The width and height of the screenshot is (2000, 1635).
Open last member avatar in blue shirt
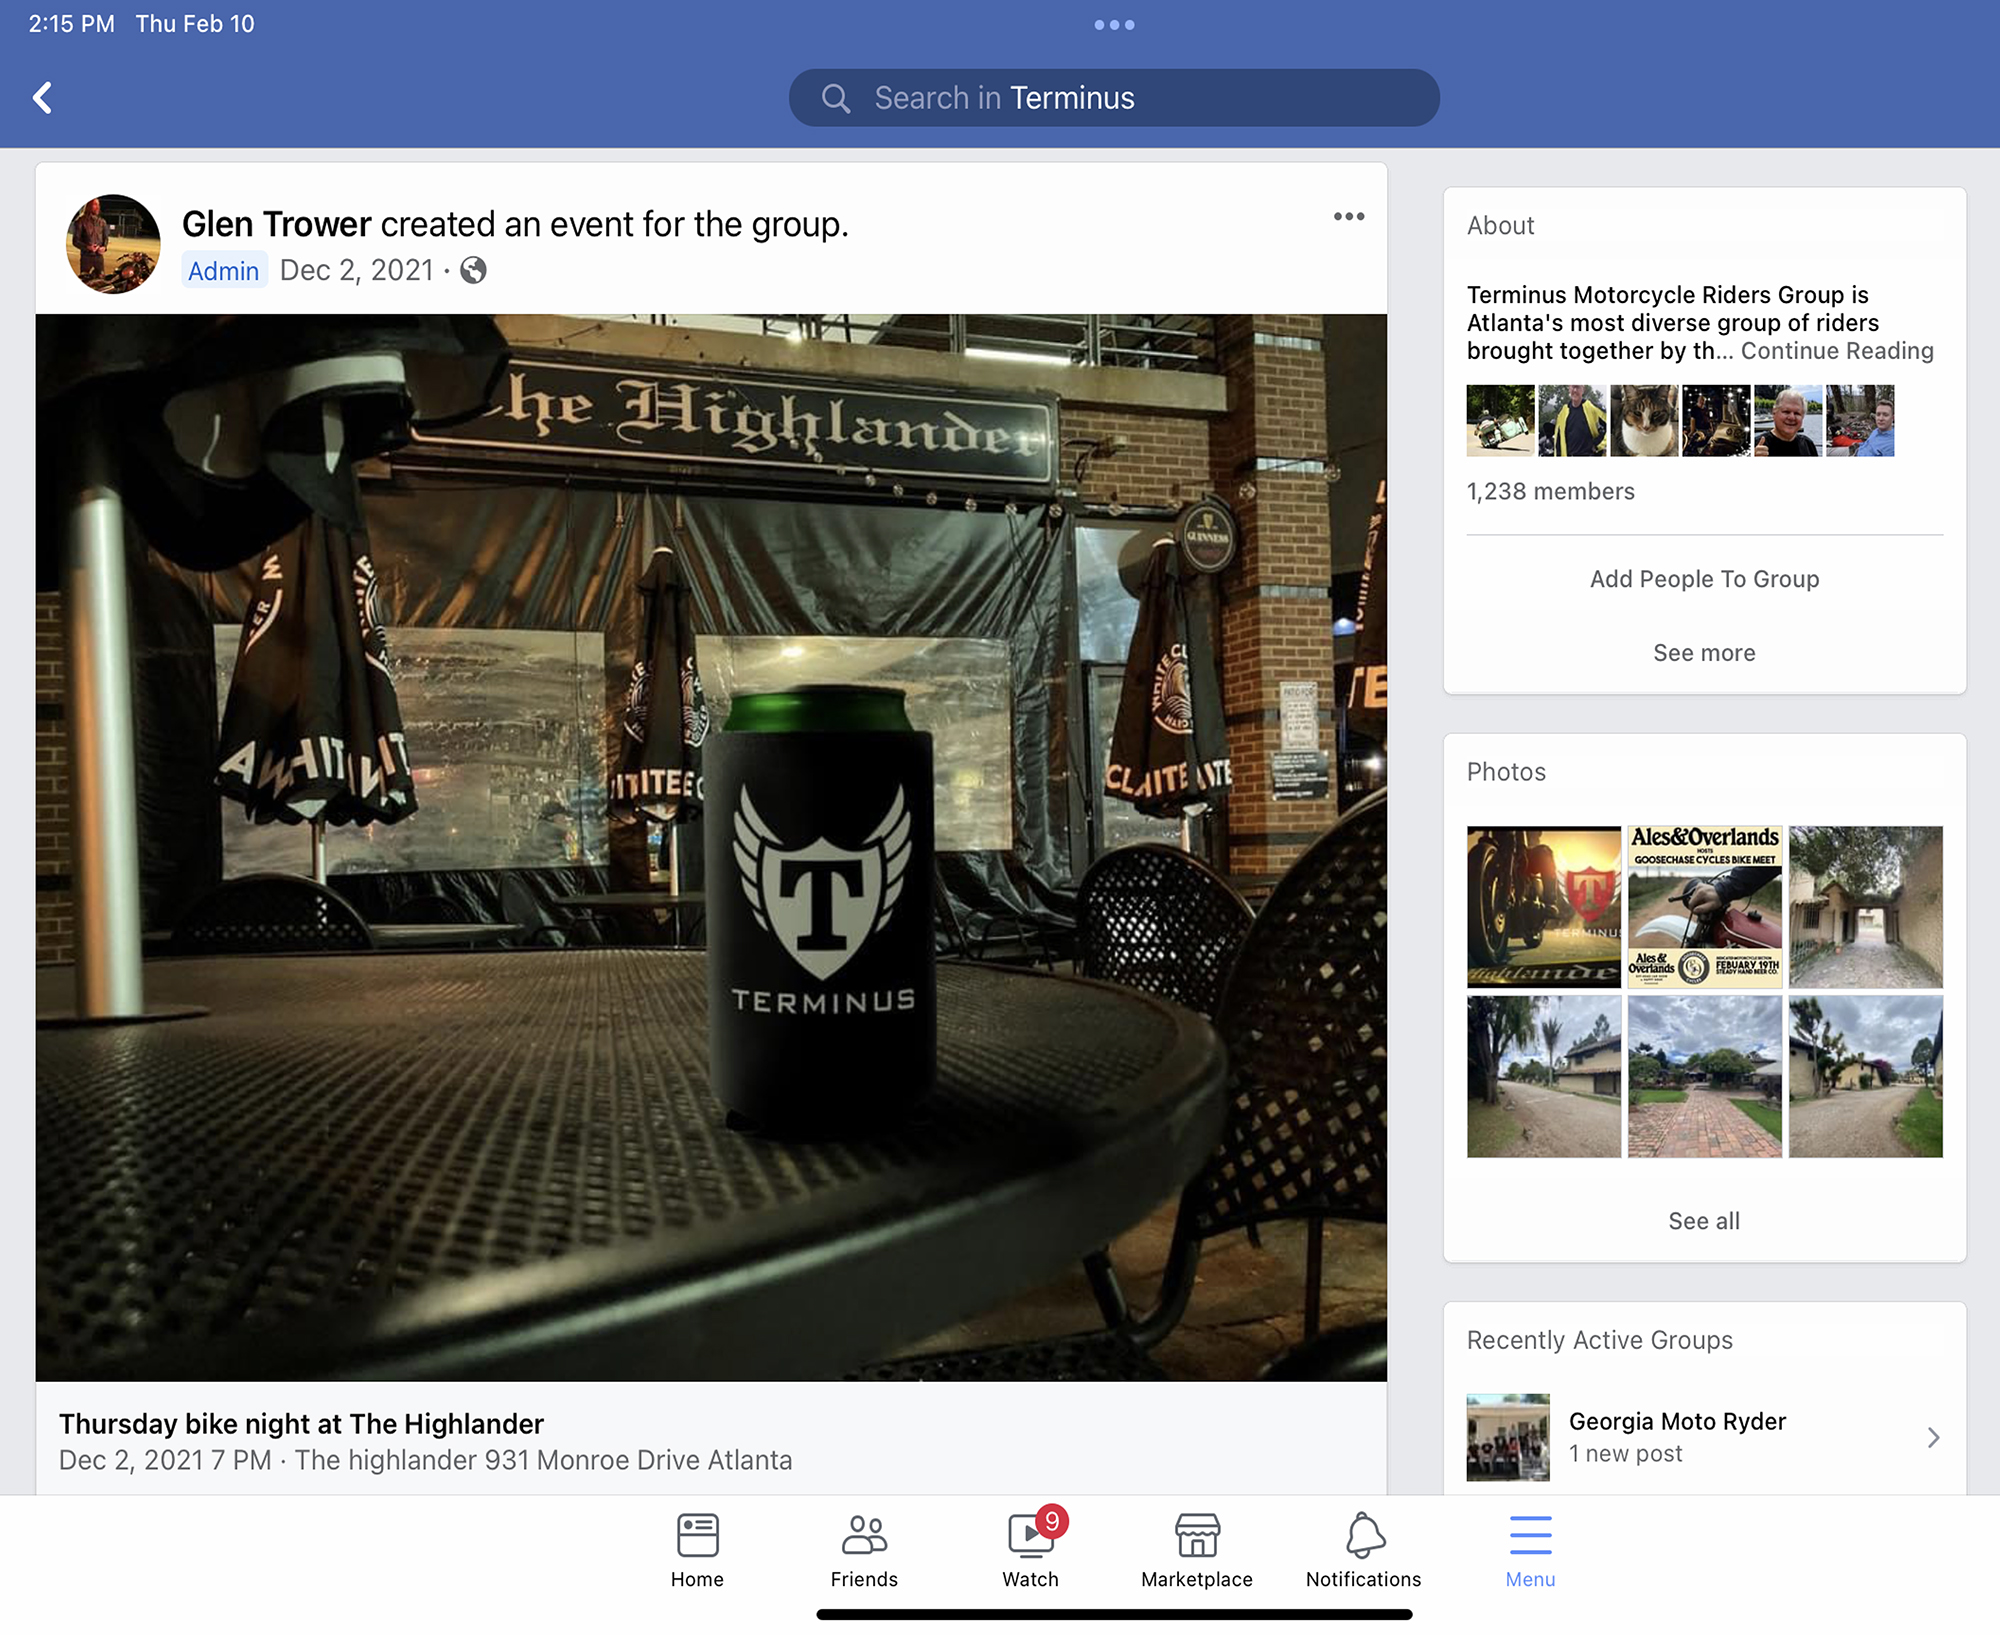point(1860,421)
